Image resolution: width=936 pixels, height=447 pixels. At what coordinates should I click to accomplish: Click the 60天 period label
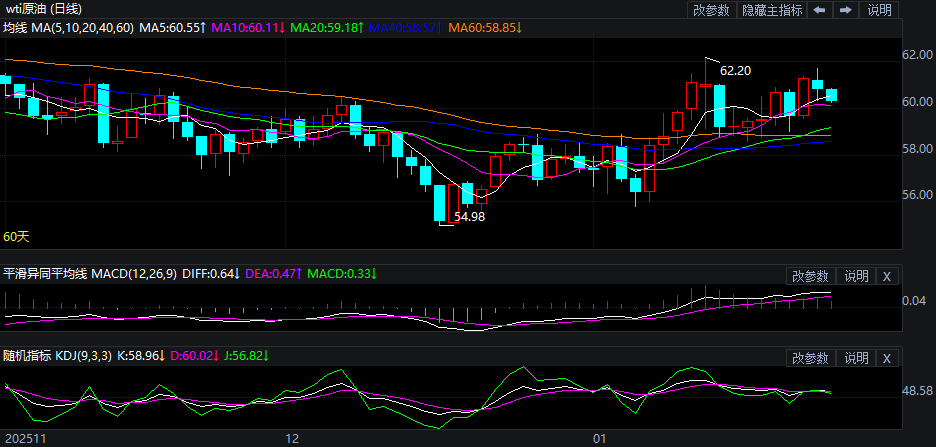click(16, 237)
